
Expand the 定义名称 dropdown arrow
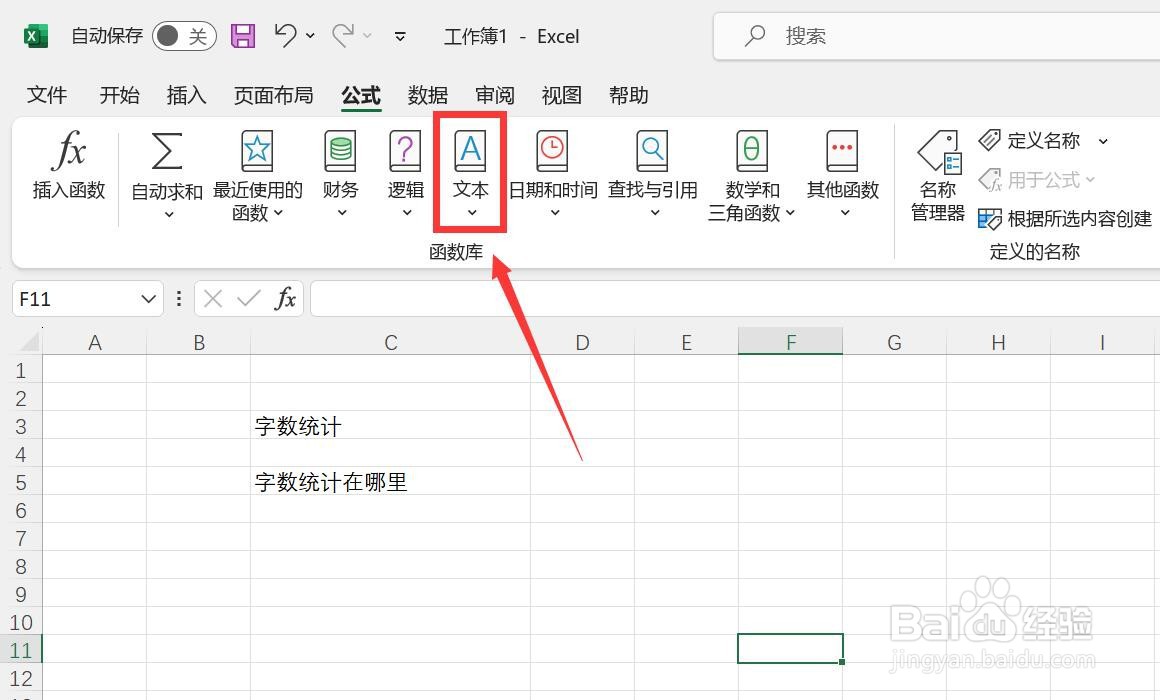click(1103, 141)
